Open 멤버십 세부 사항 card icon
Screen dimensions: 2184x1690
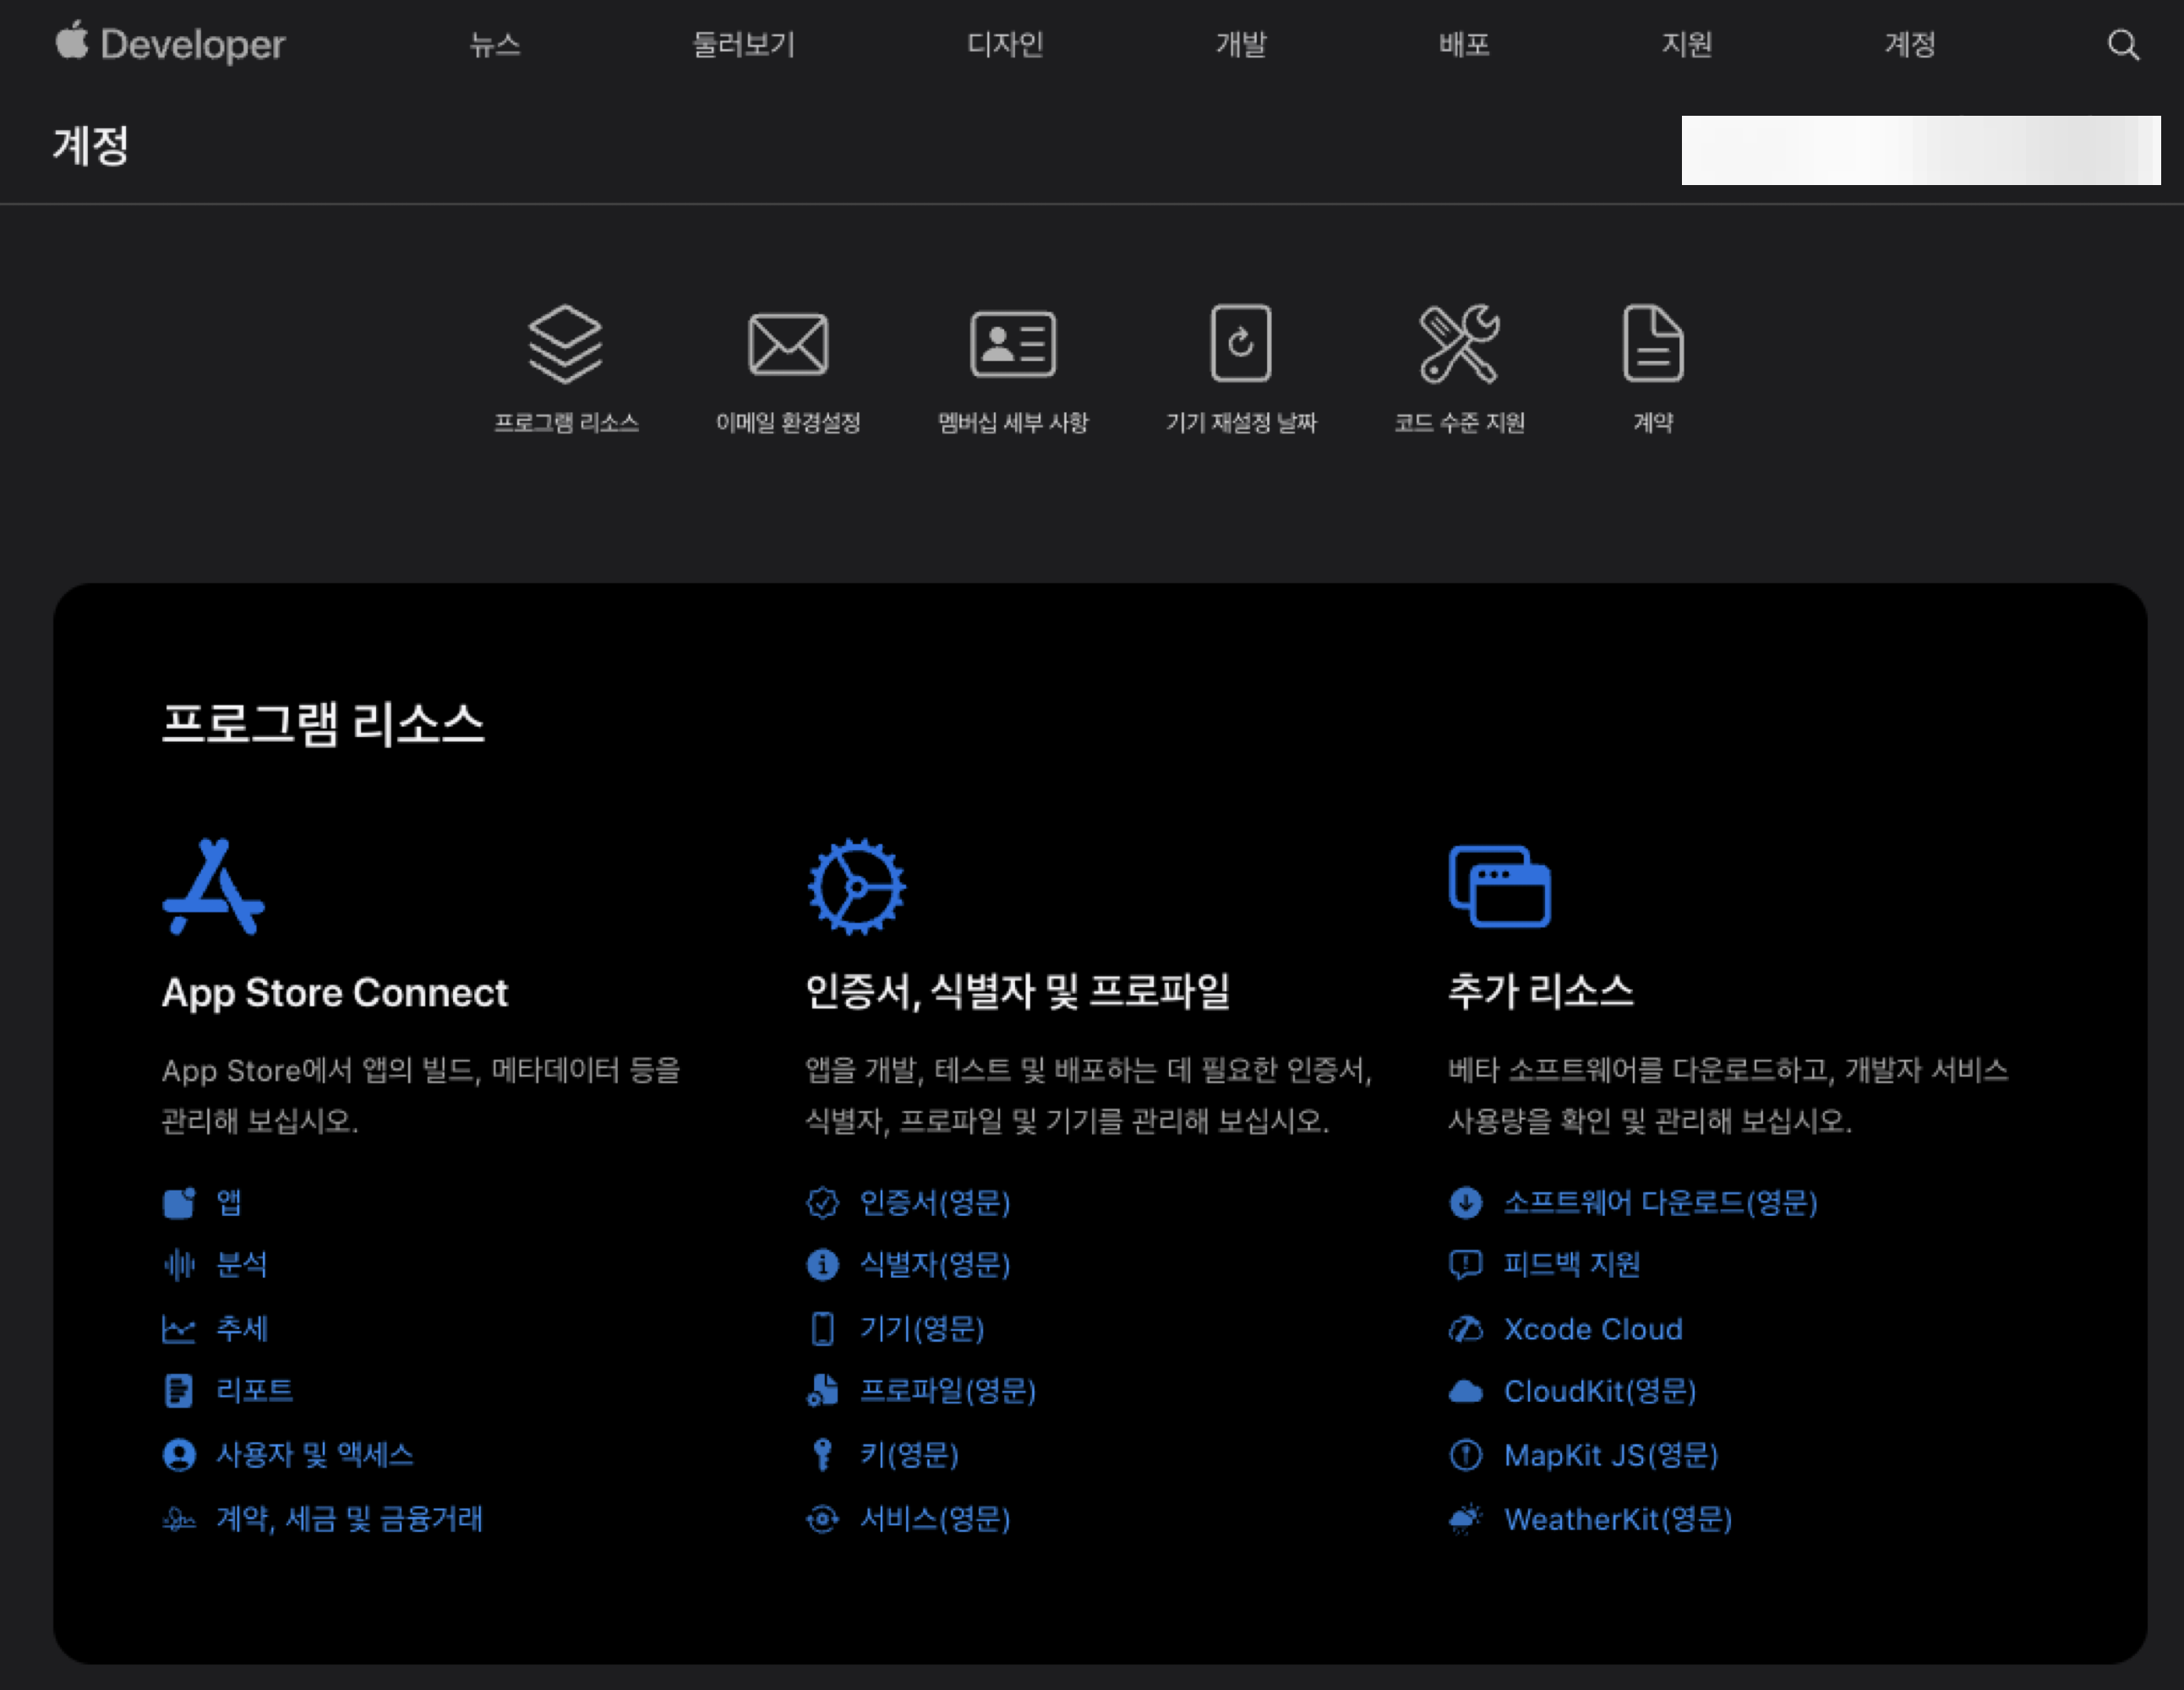point(1012,344)
